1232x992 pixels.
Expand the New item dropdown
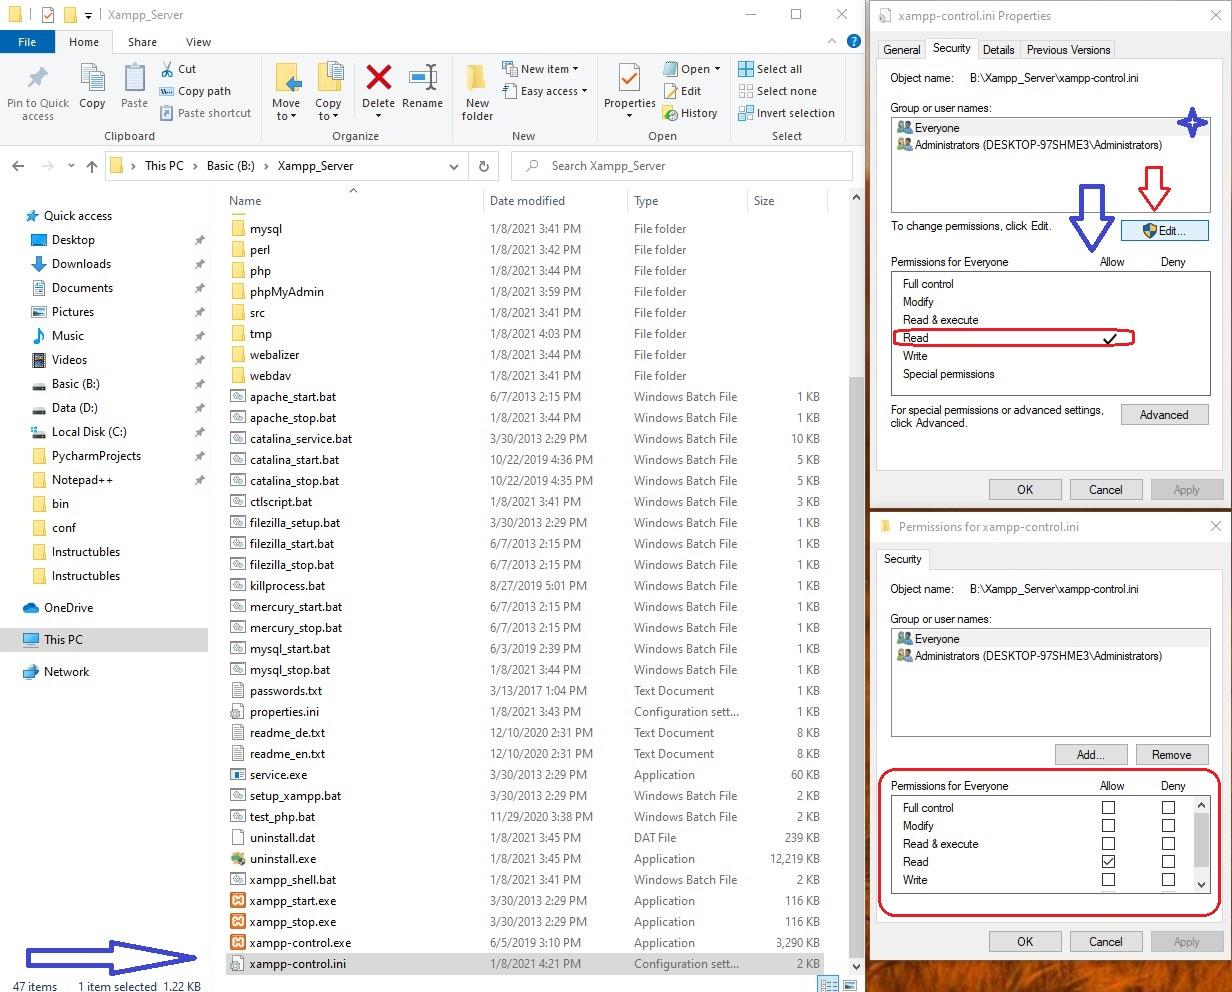(576, 69)
